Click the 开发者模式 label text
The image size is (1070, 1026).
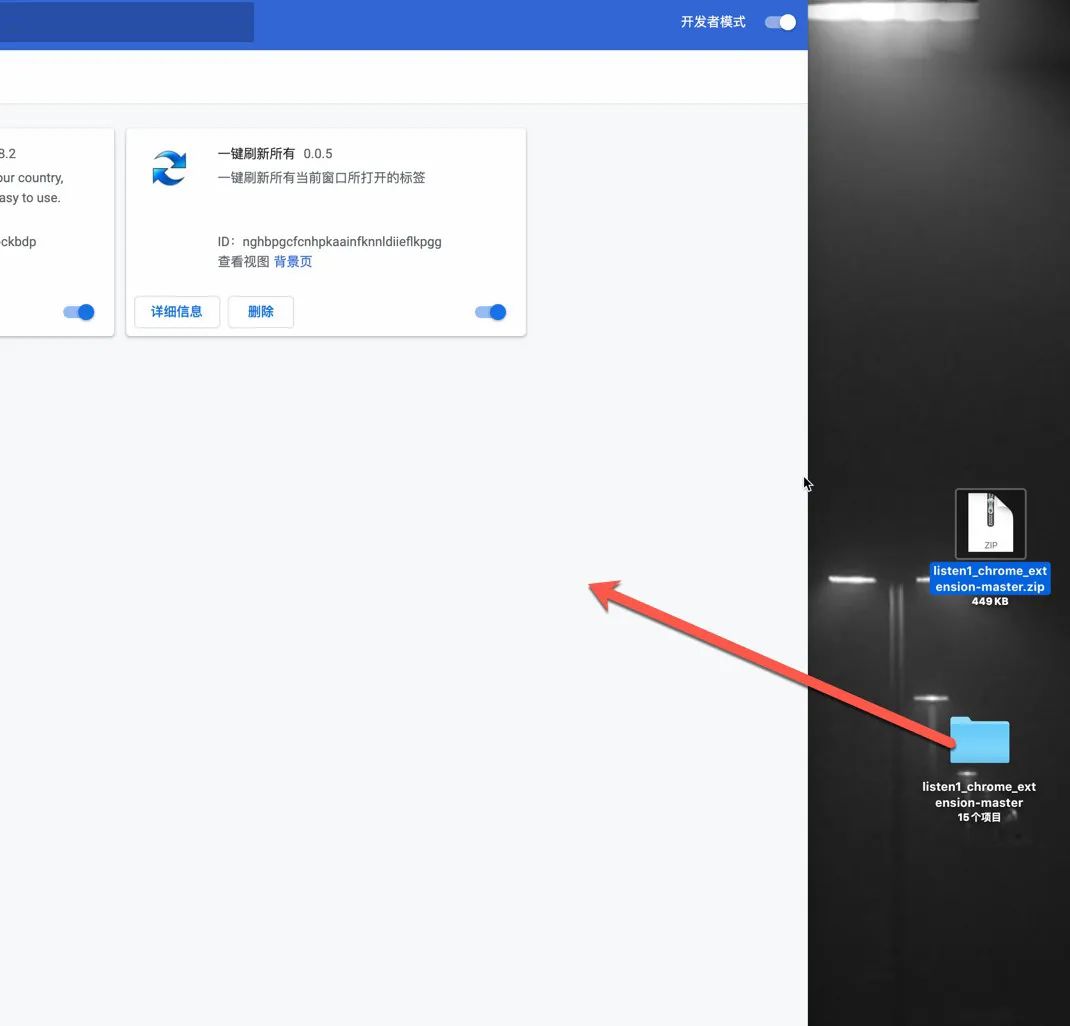pos(713,23)
